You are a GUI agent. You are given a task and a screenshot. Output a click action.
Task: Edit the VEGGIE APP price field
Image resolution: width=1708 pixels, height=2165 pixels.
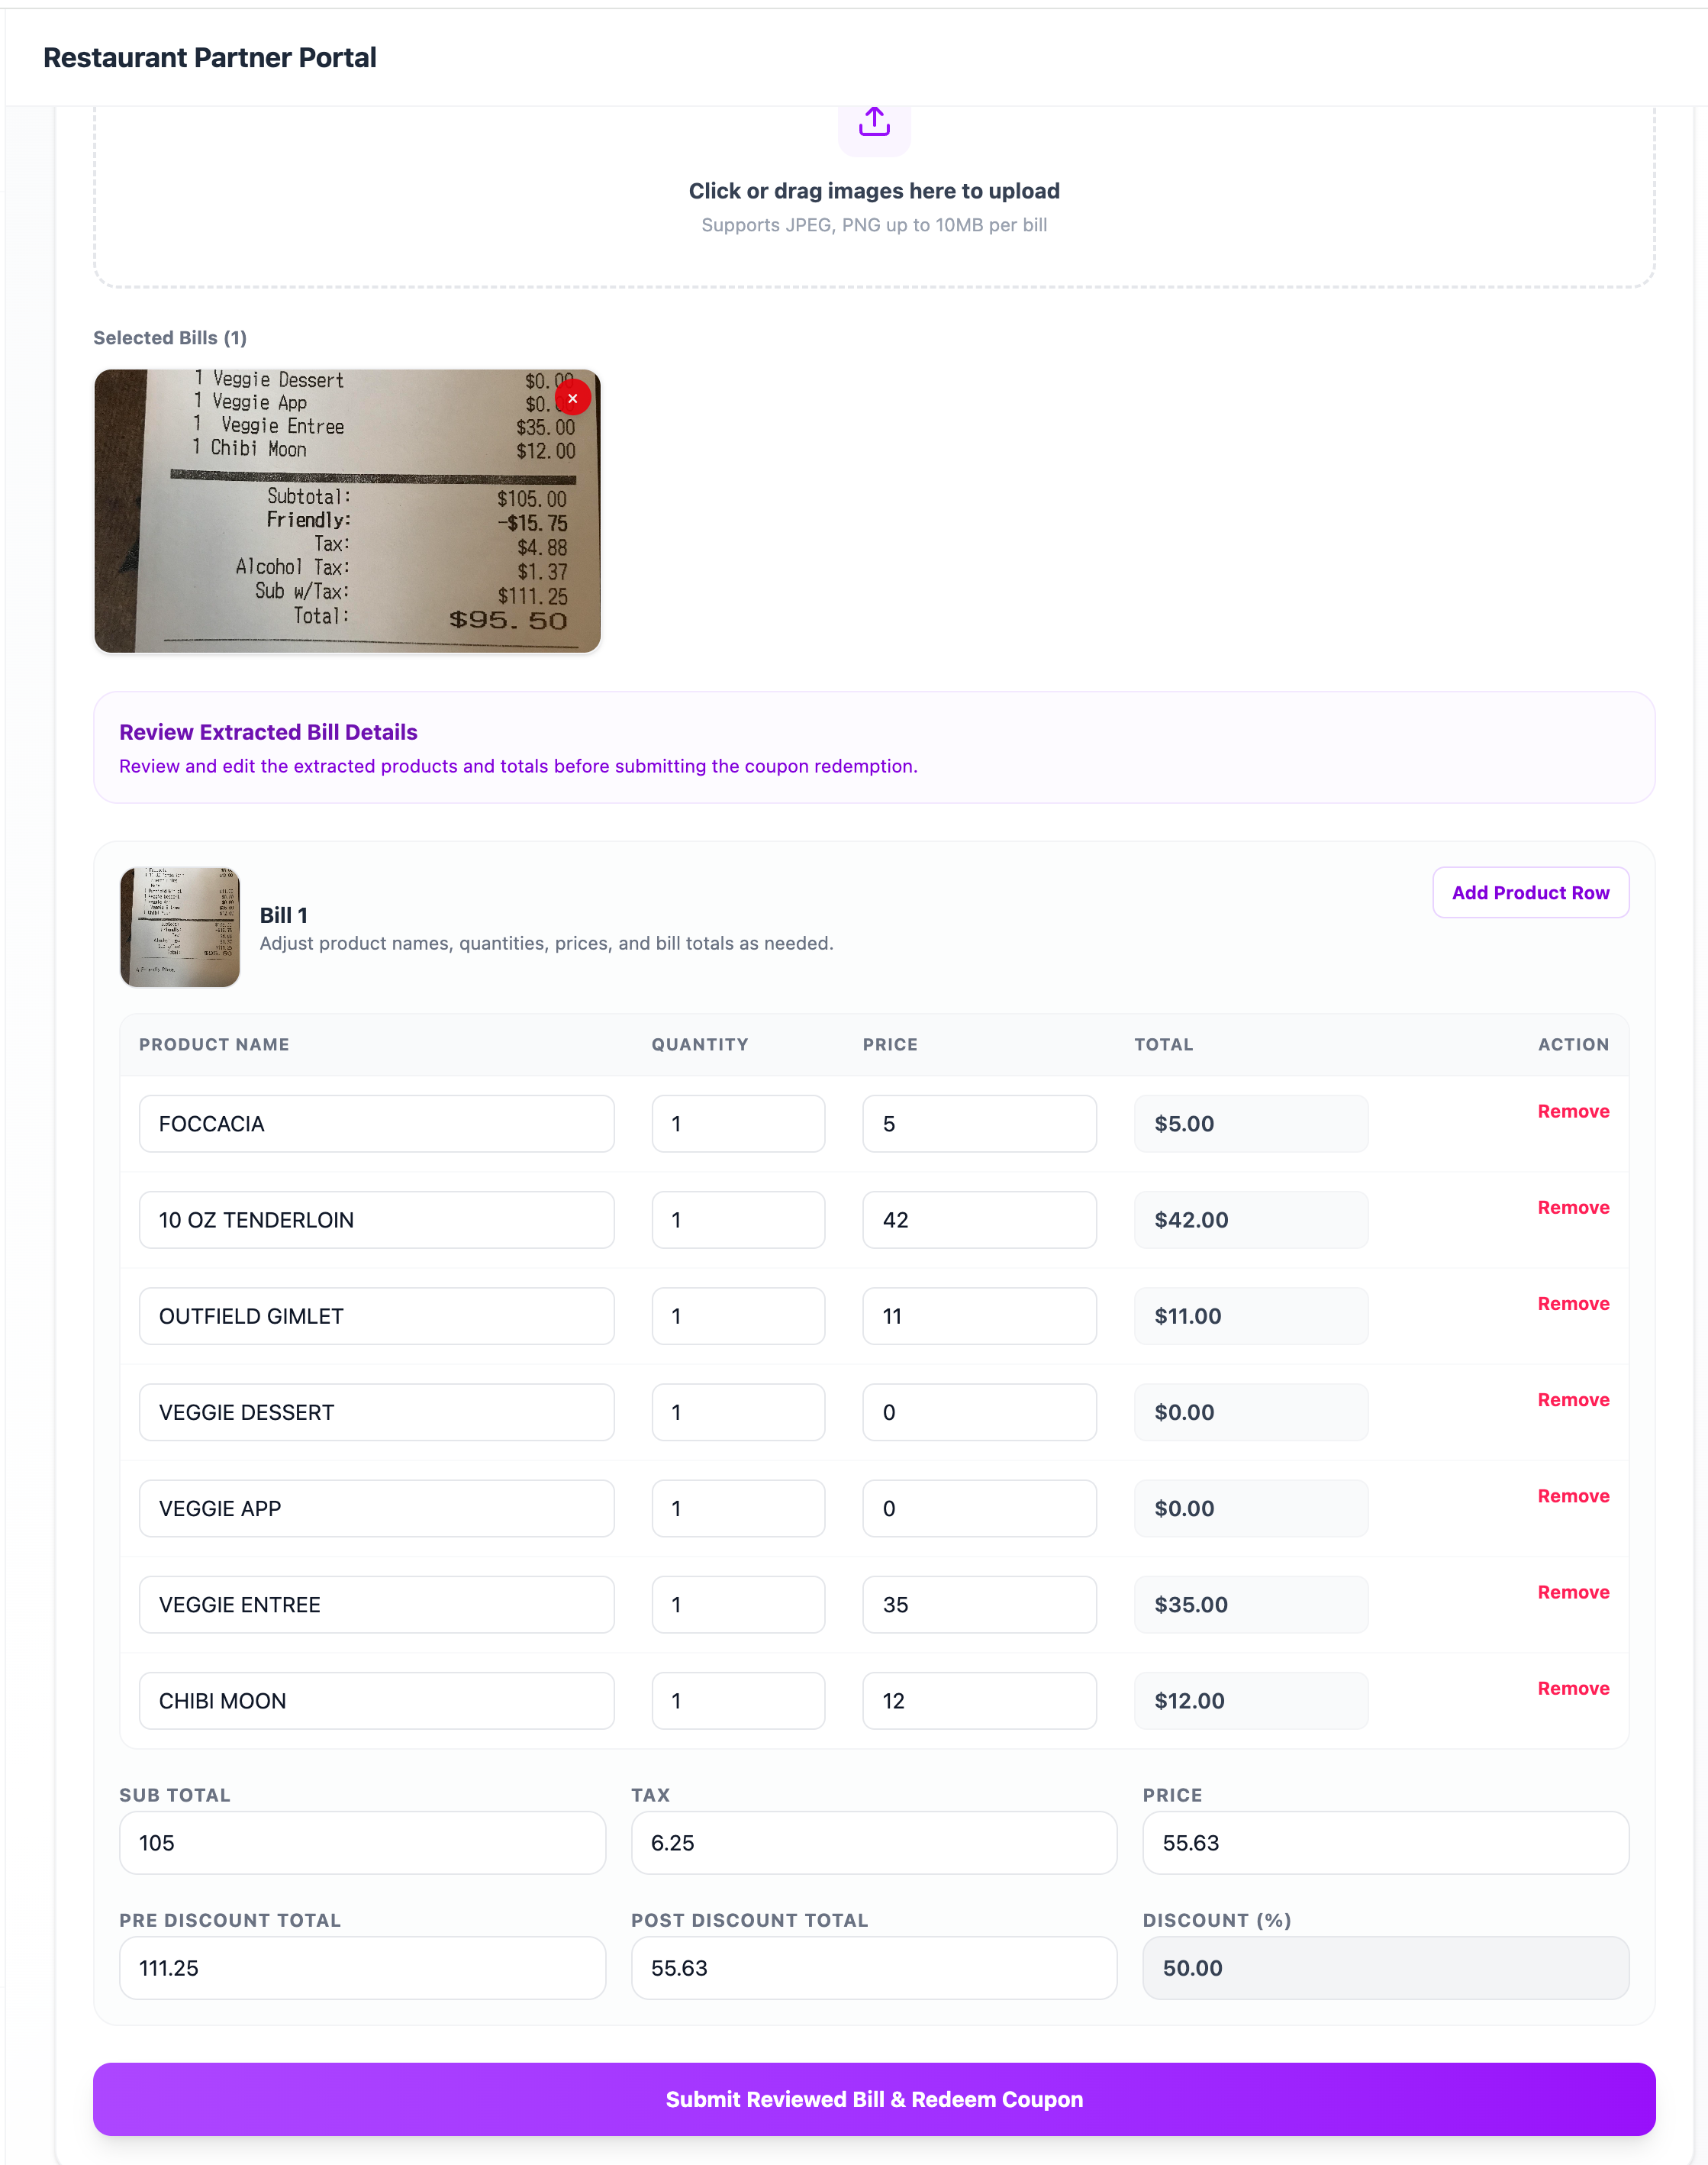pyautogui.click(x=979, y=1508)
